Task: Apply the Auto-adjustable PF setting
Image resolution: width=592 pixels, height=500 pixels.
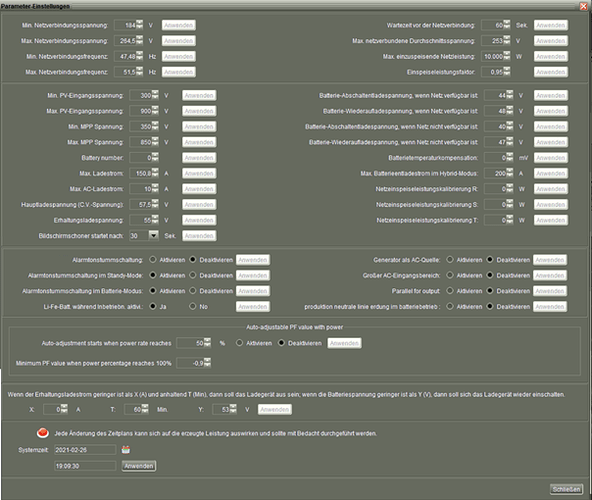Action: click(344, 343)
